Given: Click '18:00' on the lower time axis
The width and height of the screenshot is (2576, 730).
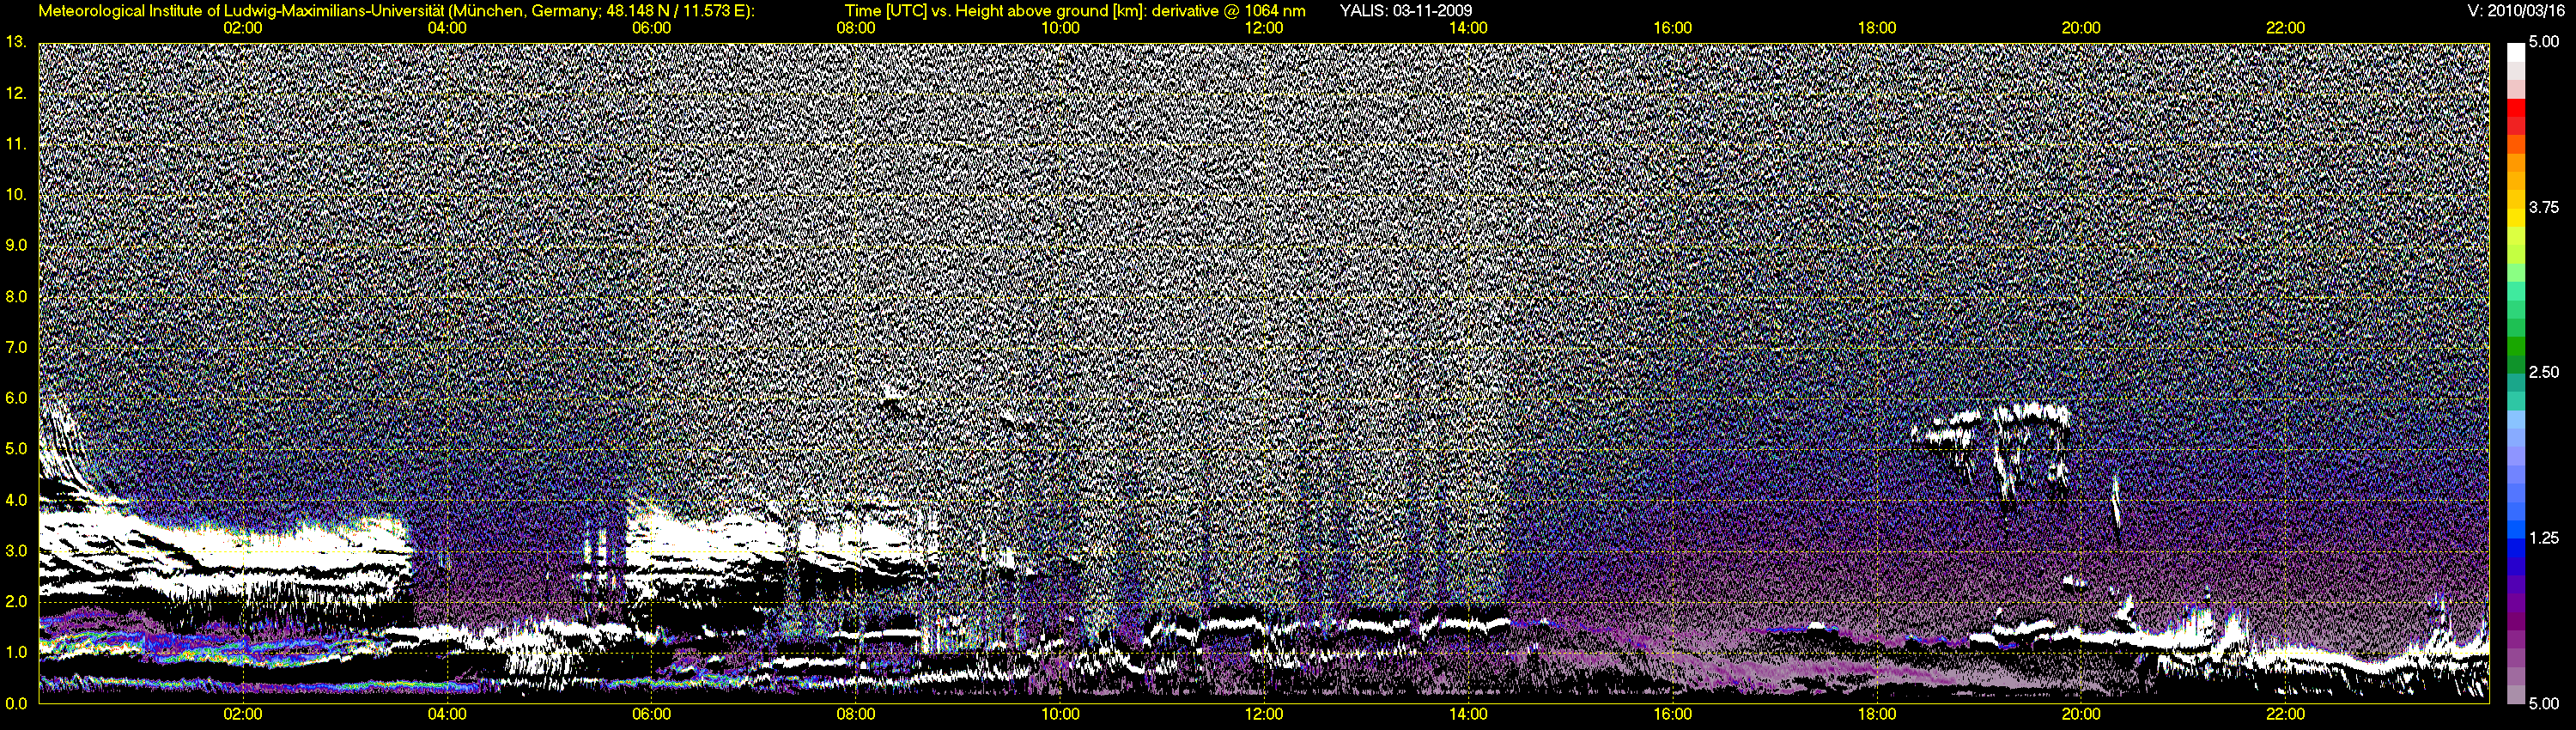Looking at the screenshot, I should coord(1877,714).
